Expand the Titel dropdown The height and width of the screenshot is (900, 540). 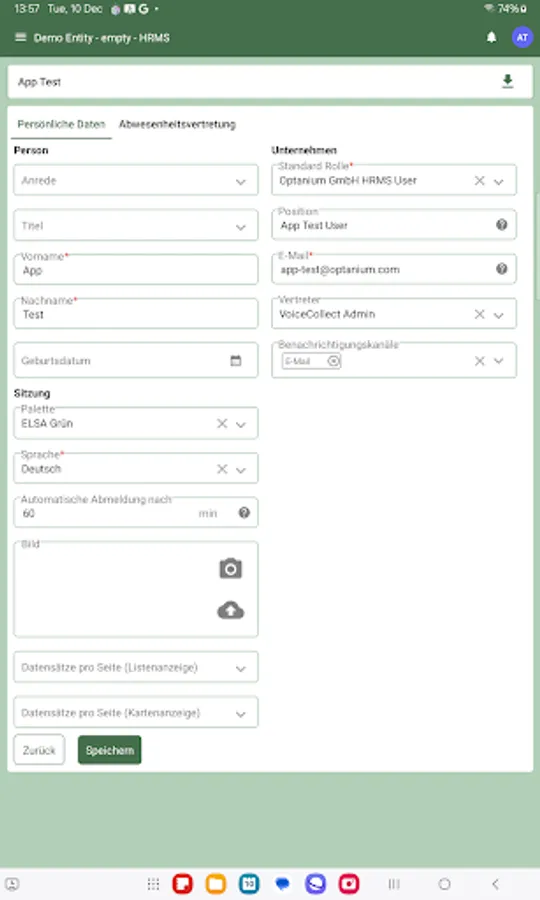pos(136,226)
